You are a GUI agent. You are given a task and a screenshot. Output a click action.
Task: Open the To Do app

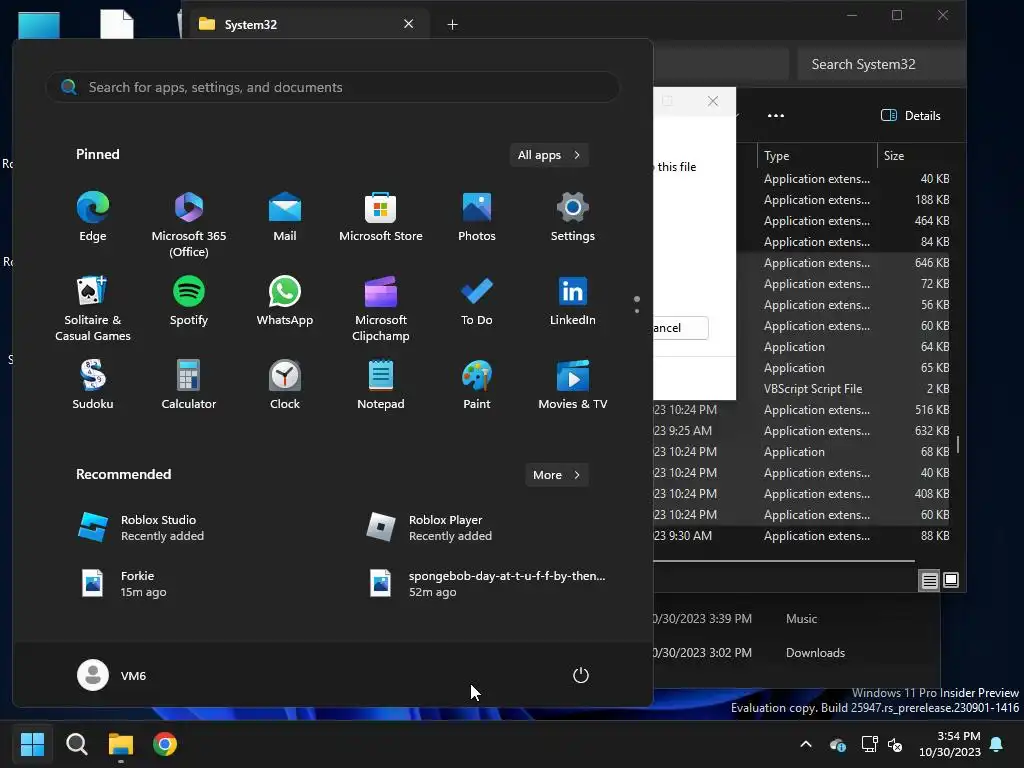click(477, 301)
